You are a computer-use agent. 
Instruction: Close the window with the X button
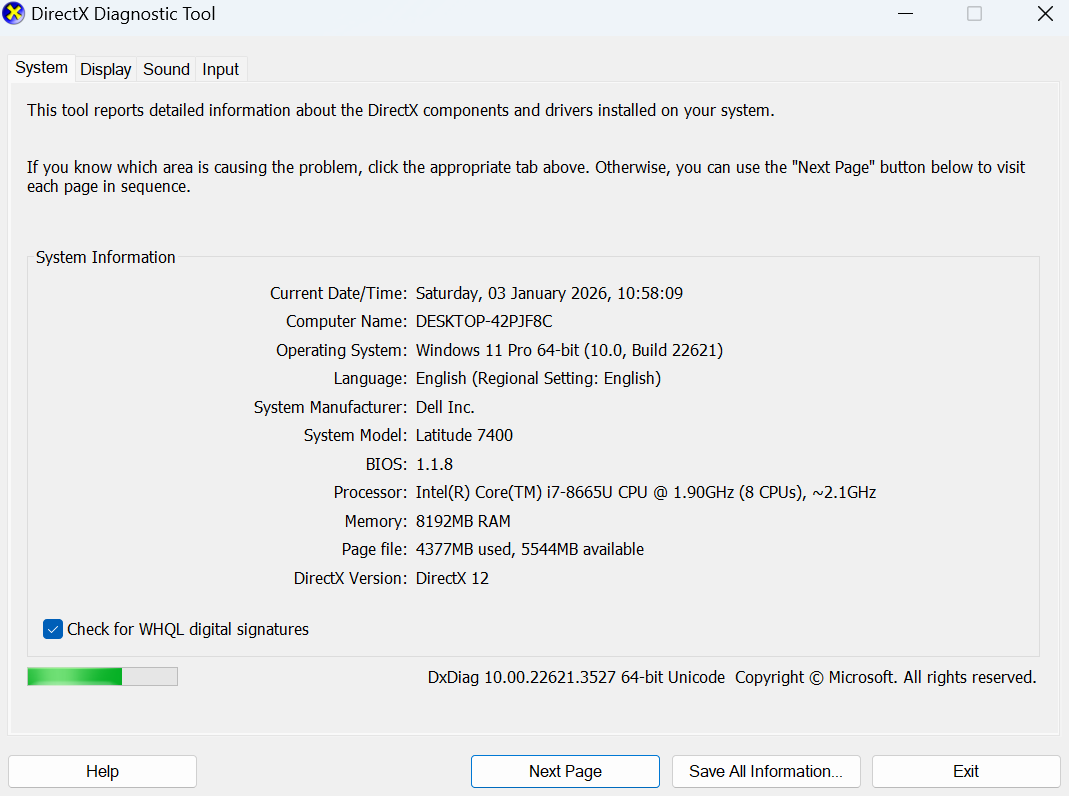click(x=1045, y=14)
